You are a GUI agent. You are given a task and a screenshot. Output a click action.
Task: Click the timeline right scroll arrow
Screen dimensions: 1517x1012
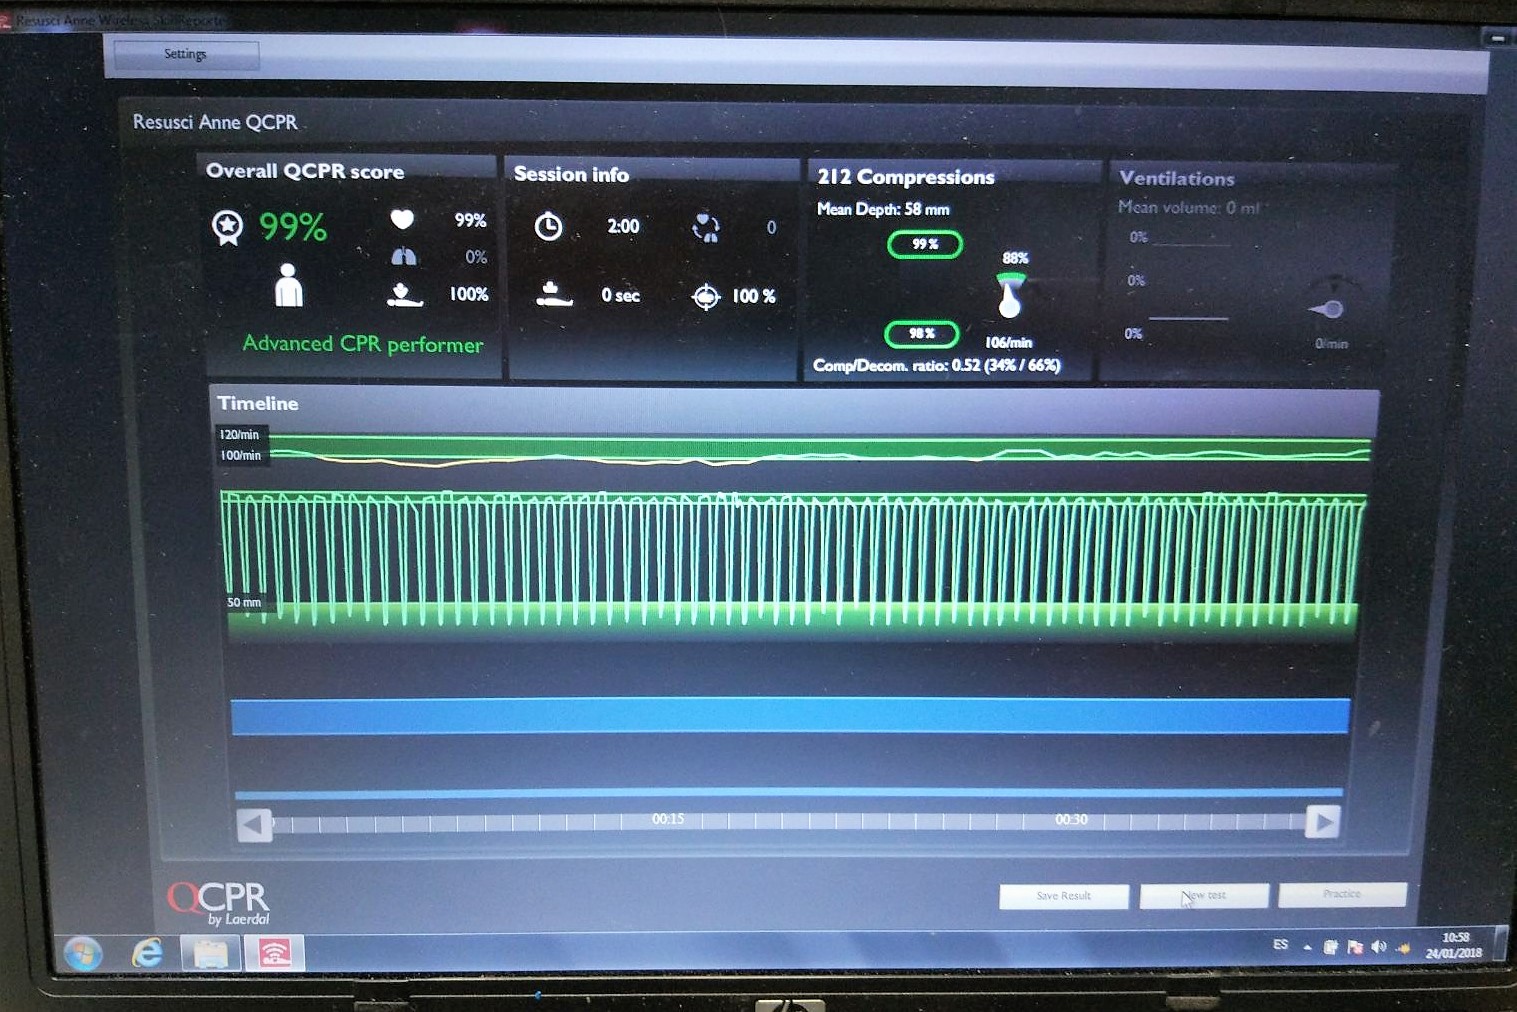pyautogui.click(x=1323, y=822)
